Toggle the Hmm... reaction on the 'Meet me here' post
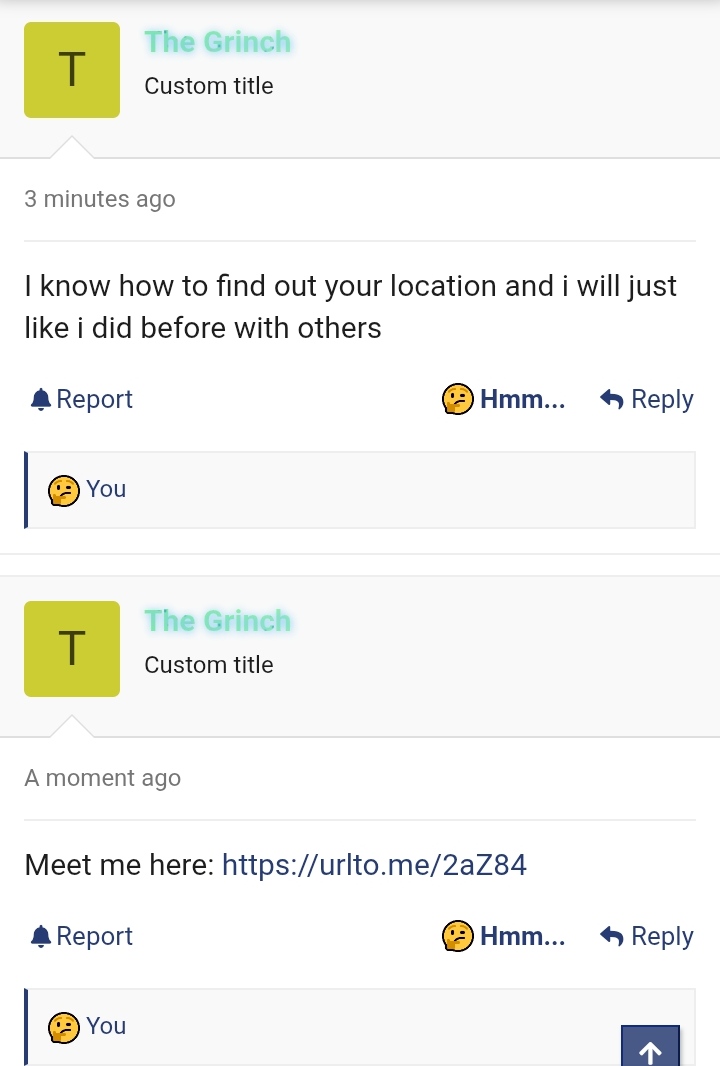Viewport: 720px width, 1066px height. pyautogui.click(x=504, y=936)
